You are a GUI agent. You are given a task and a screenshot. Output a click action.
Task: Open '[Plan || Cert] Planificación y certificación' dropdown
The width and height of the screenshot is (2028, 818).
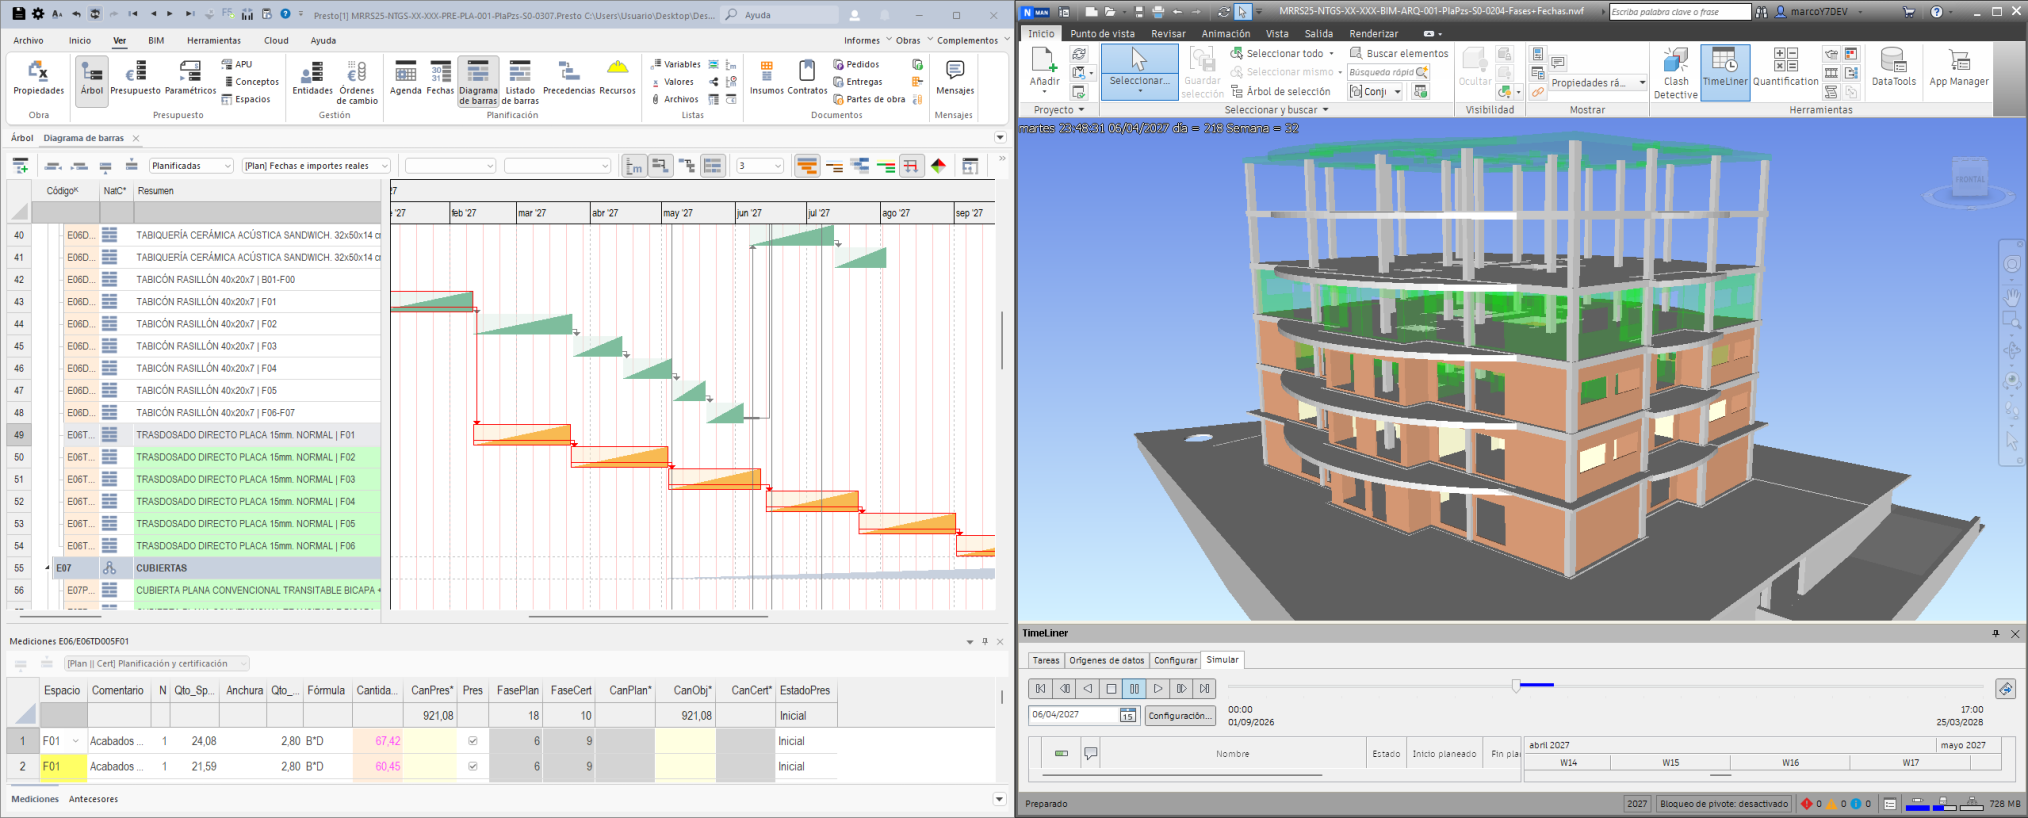[157, 663]
